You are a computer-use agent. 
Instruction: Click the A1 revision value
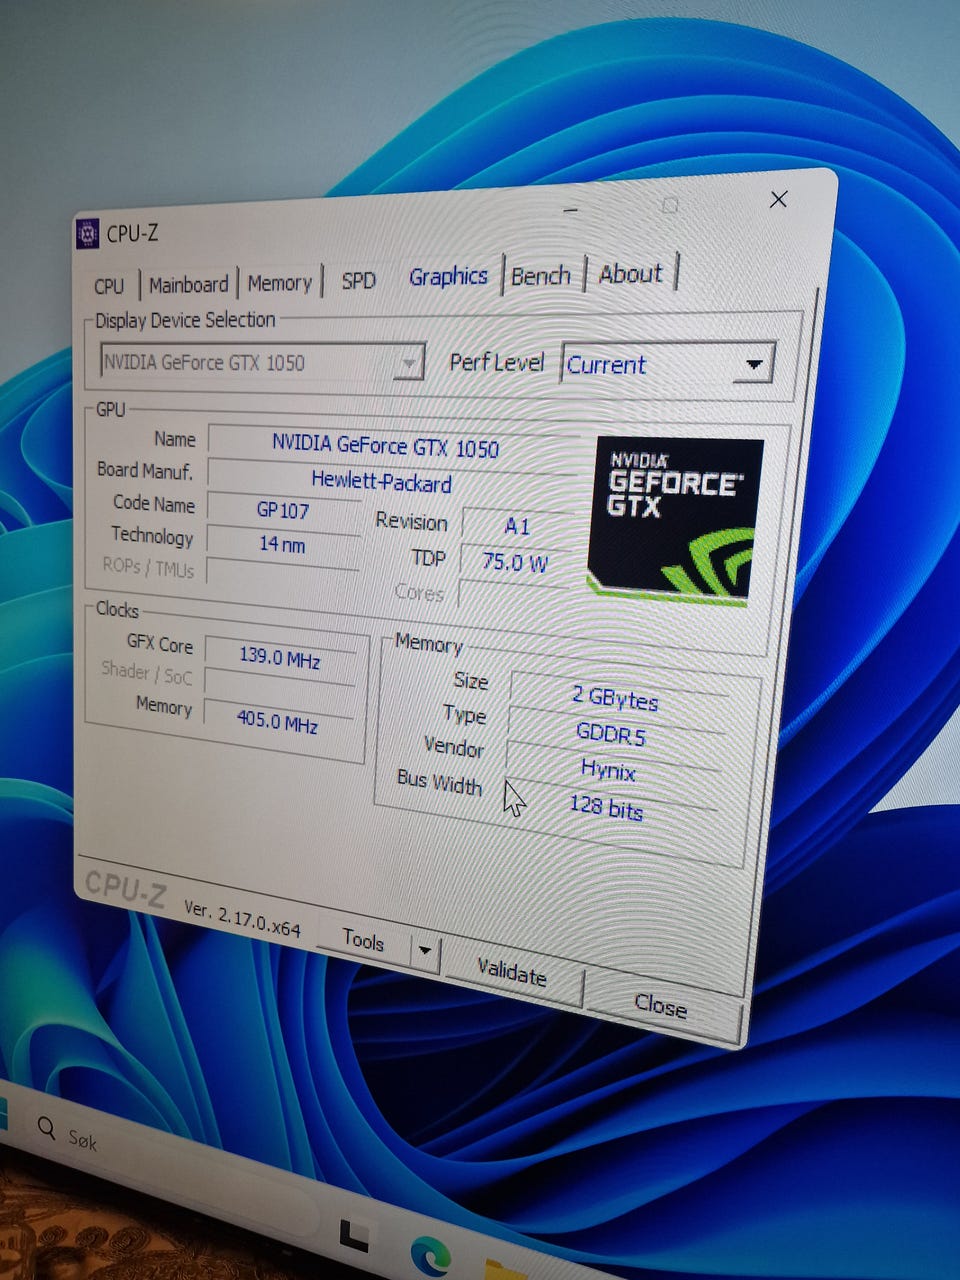pyautogui.click(x=517, y=526)
